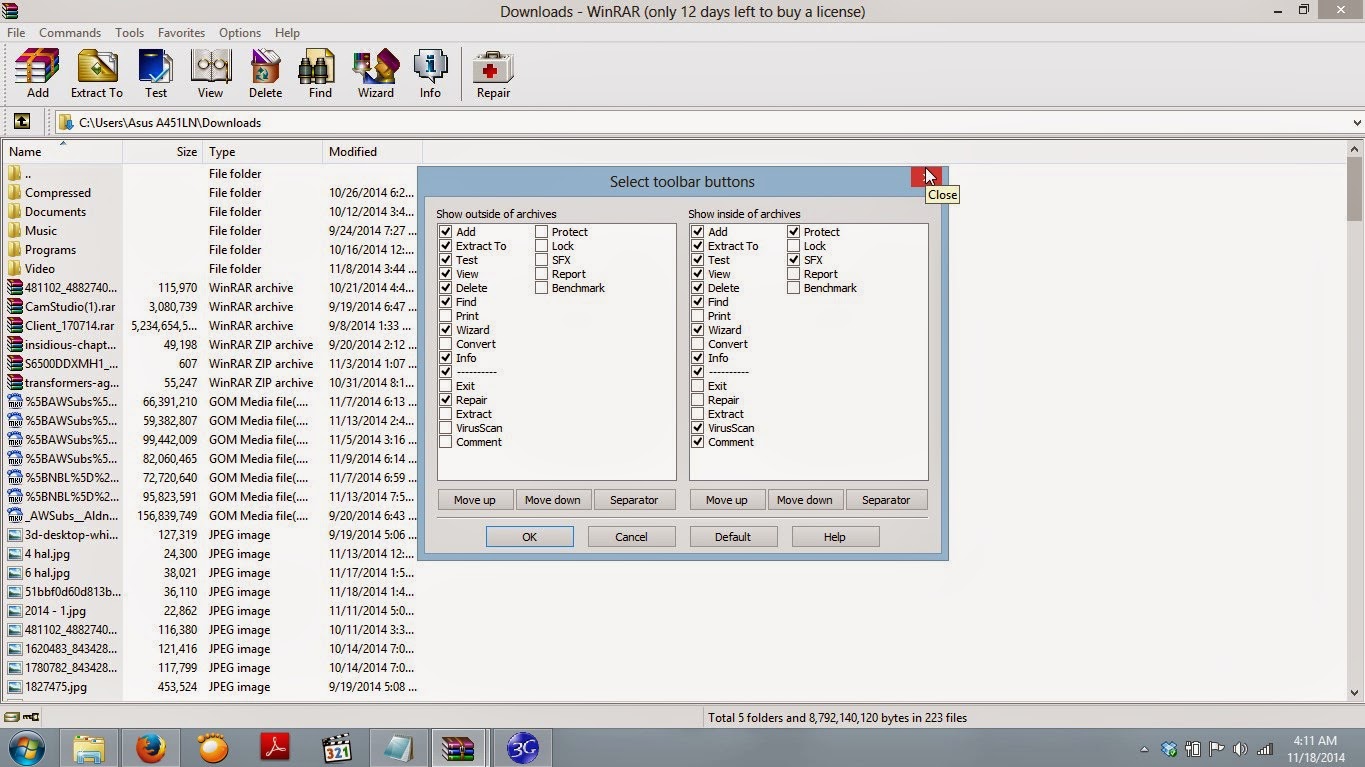Uncheck Repair under Show outside of archives
Viewport: 1365px width, 767px height.
pos(446,400)
